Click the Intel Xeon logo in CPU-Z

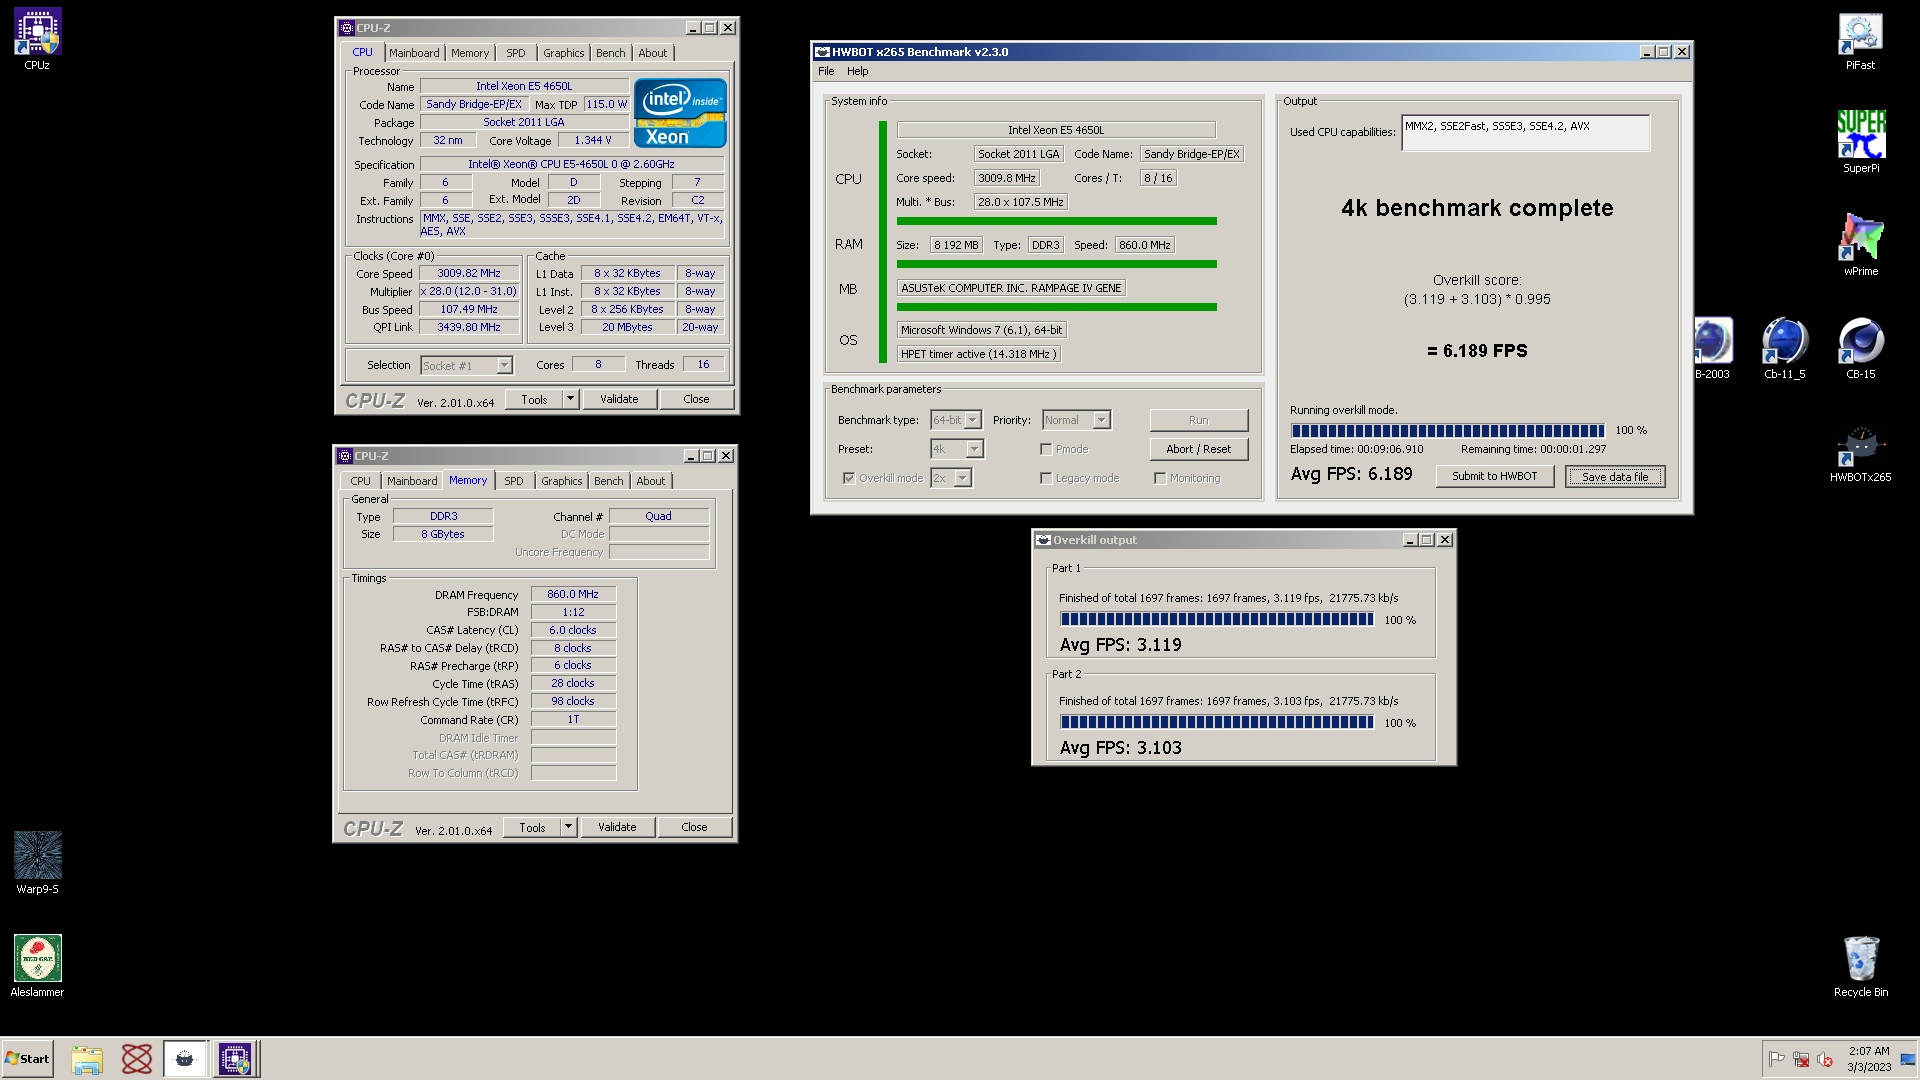tap(680, 113)
